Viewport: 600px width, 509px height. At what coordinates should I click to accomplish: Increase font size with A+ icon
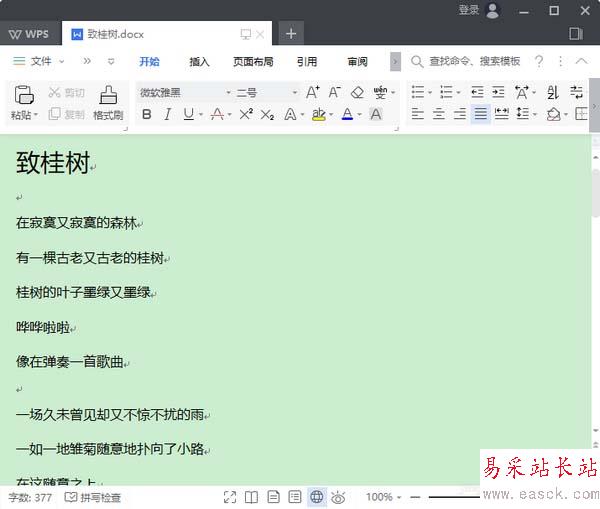[x=313, y=92]
